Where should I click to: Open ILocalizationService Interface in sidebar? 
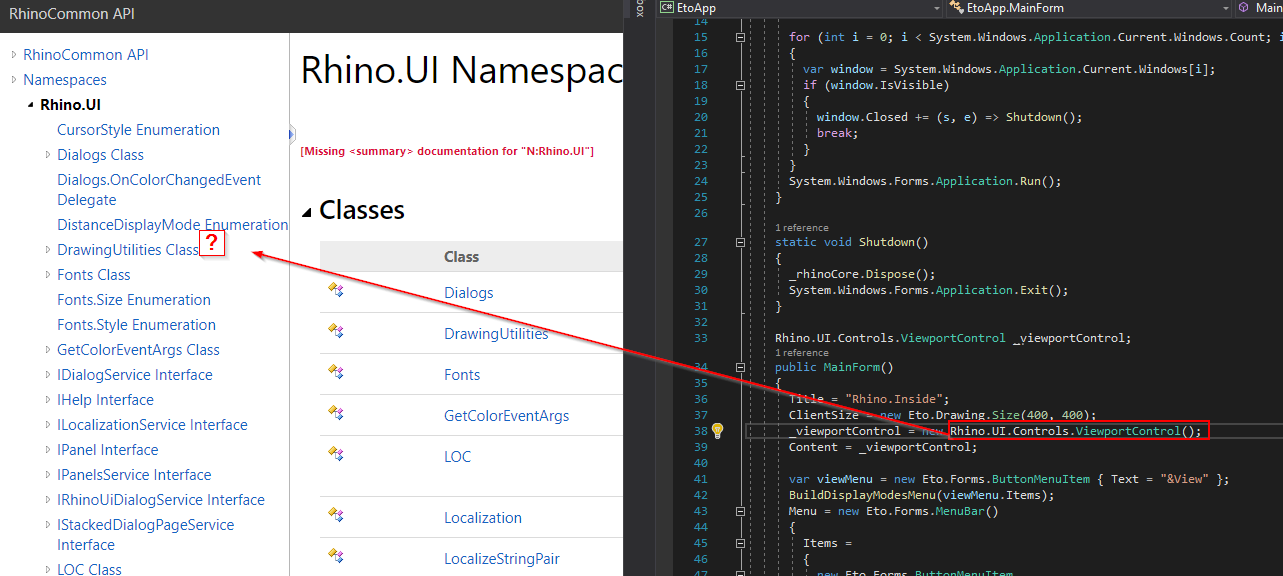tap(152, 425)
